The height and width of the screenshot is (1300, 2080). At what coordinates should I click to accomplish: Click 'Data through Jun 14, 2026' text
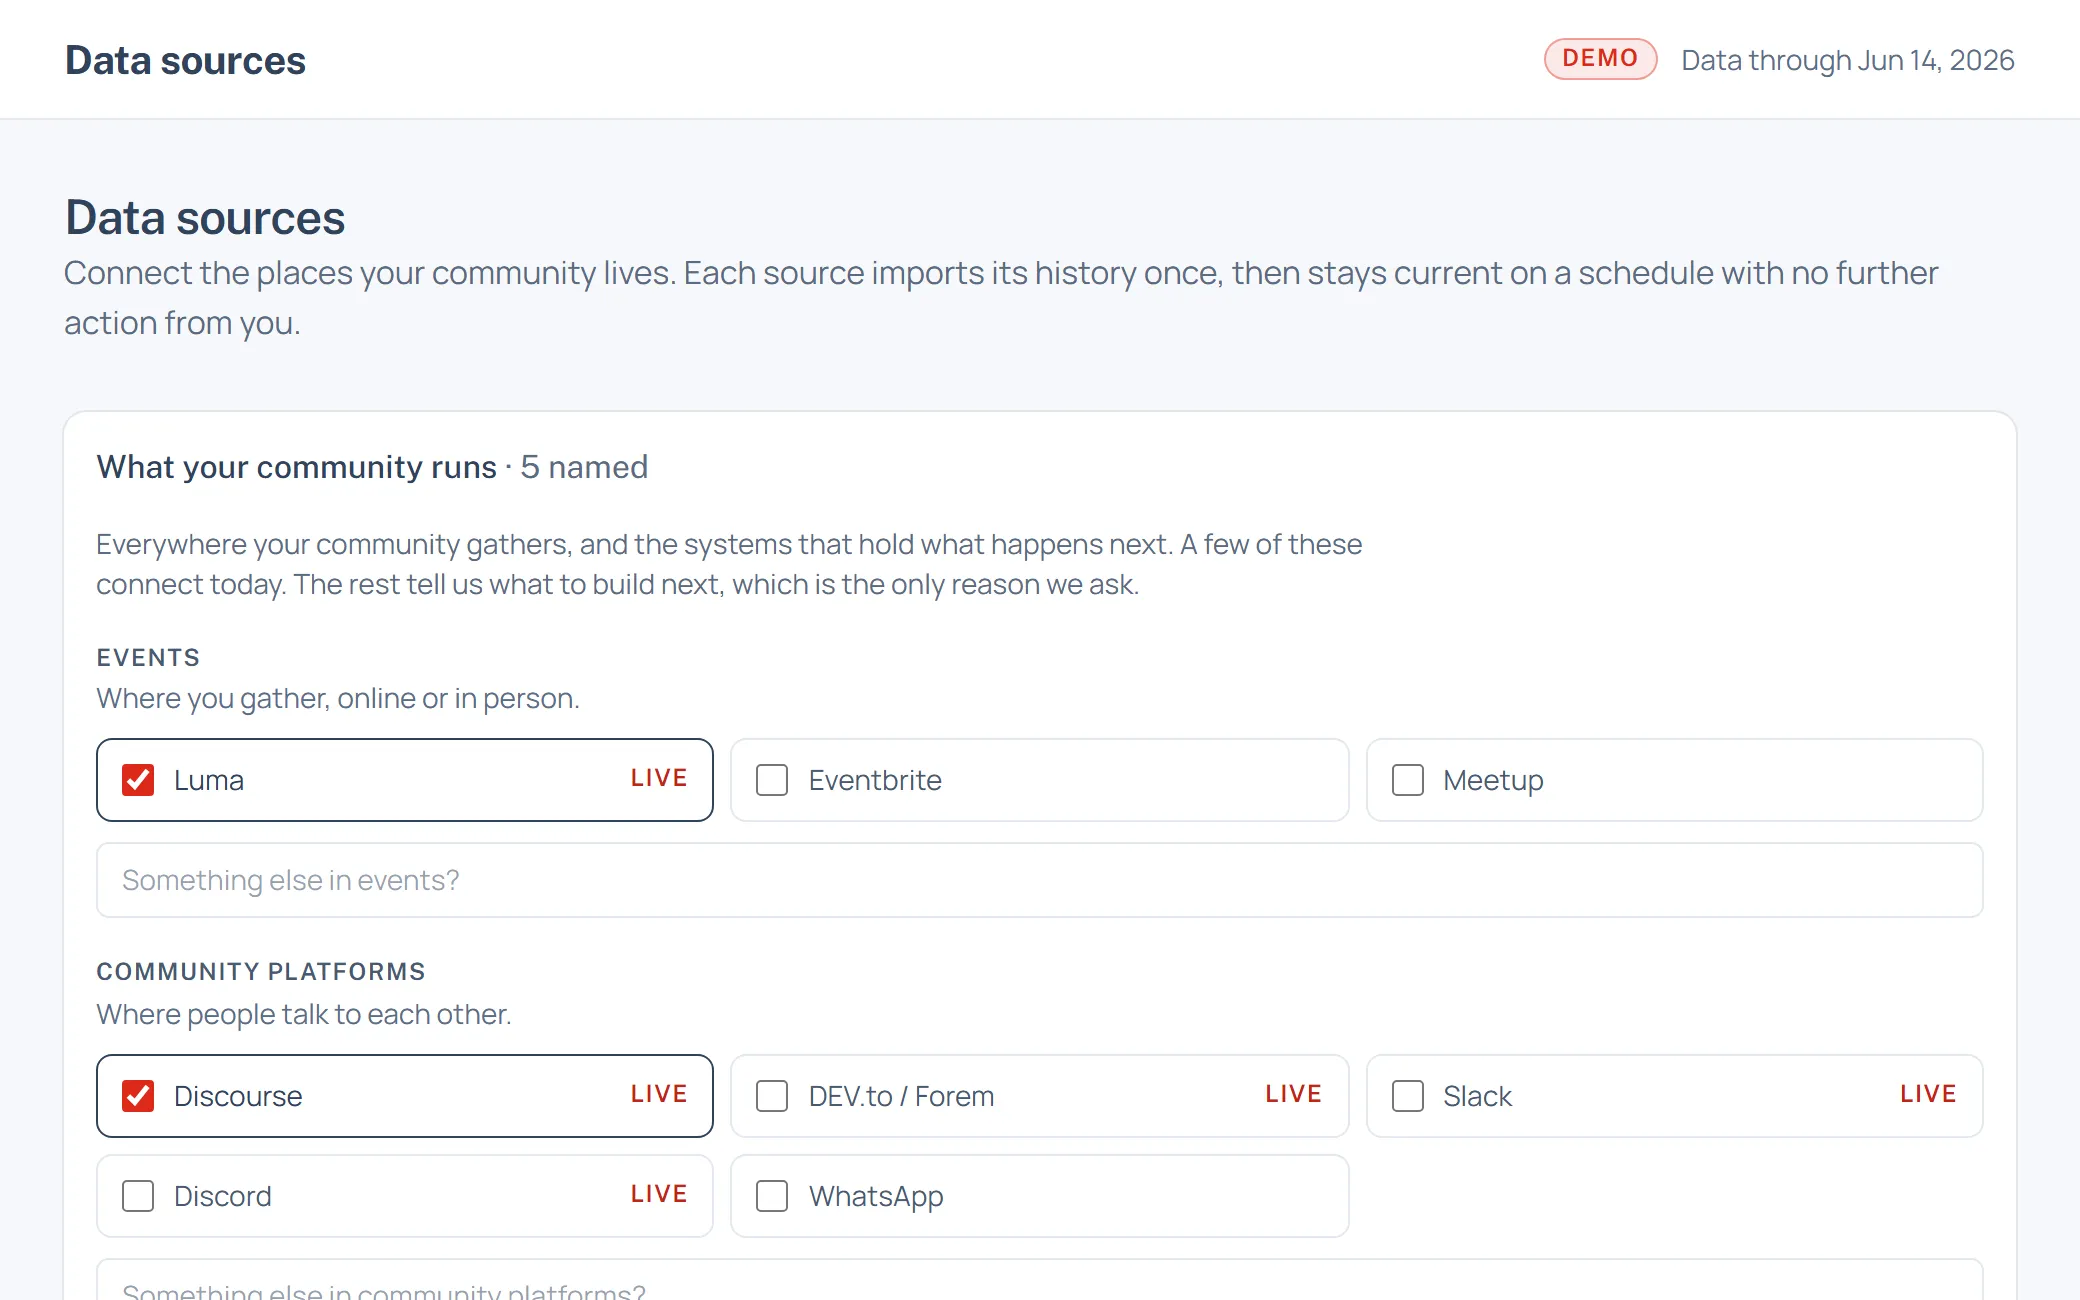coord(1847,60)
